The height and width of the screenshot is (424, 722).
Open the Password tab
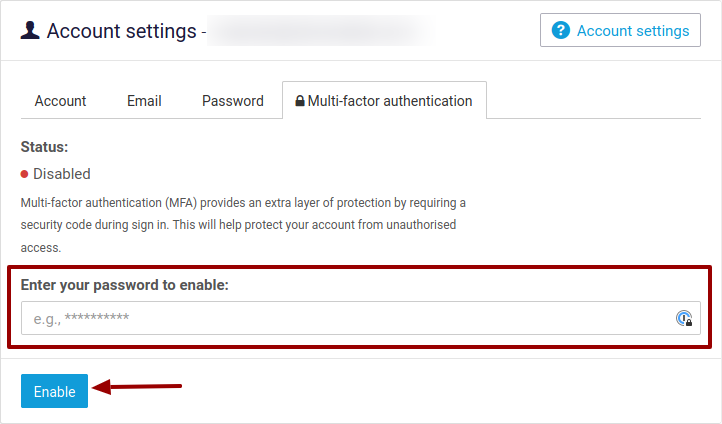[233, 101]
